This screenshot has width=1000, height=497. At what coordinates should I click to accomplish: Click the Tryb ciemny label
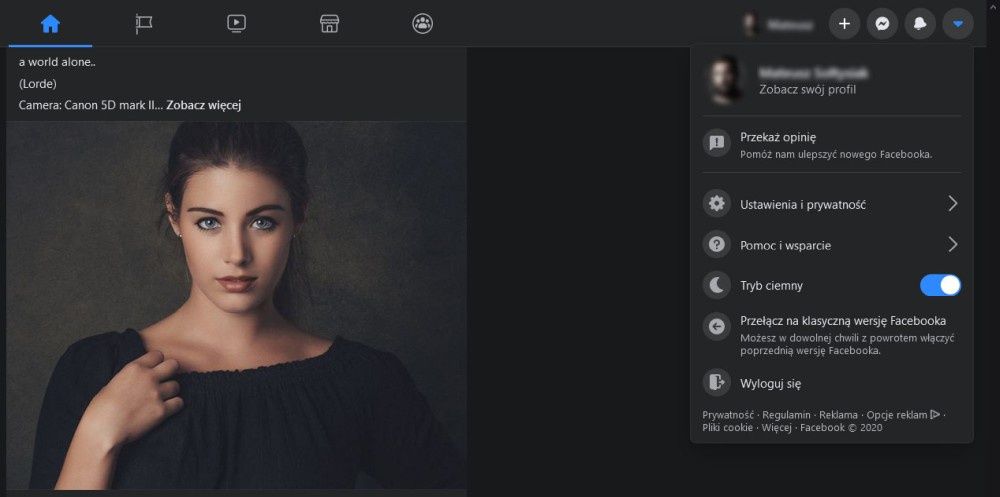[771, 286]
